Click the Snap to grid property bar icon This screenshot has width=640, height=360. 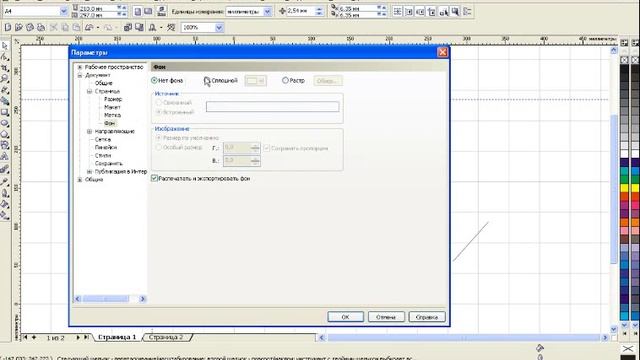coord(397,11)
